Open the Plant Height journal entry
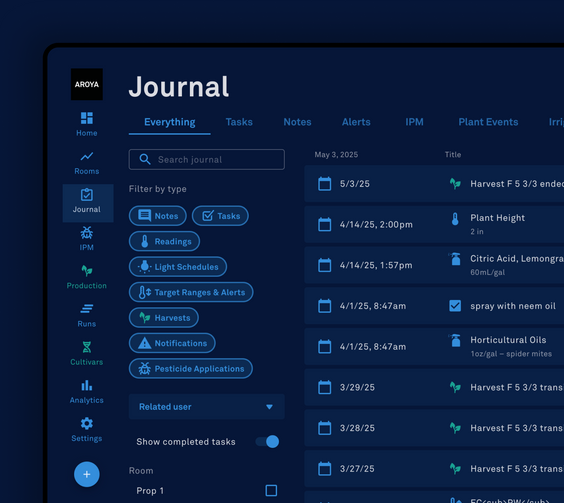 point(434,225)
